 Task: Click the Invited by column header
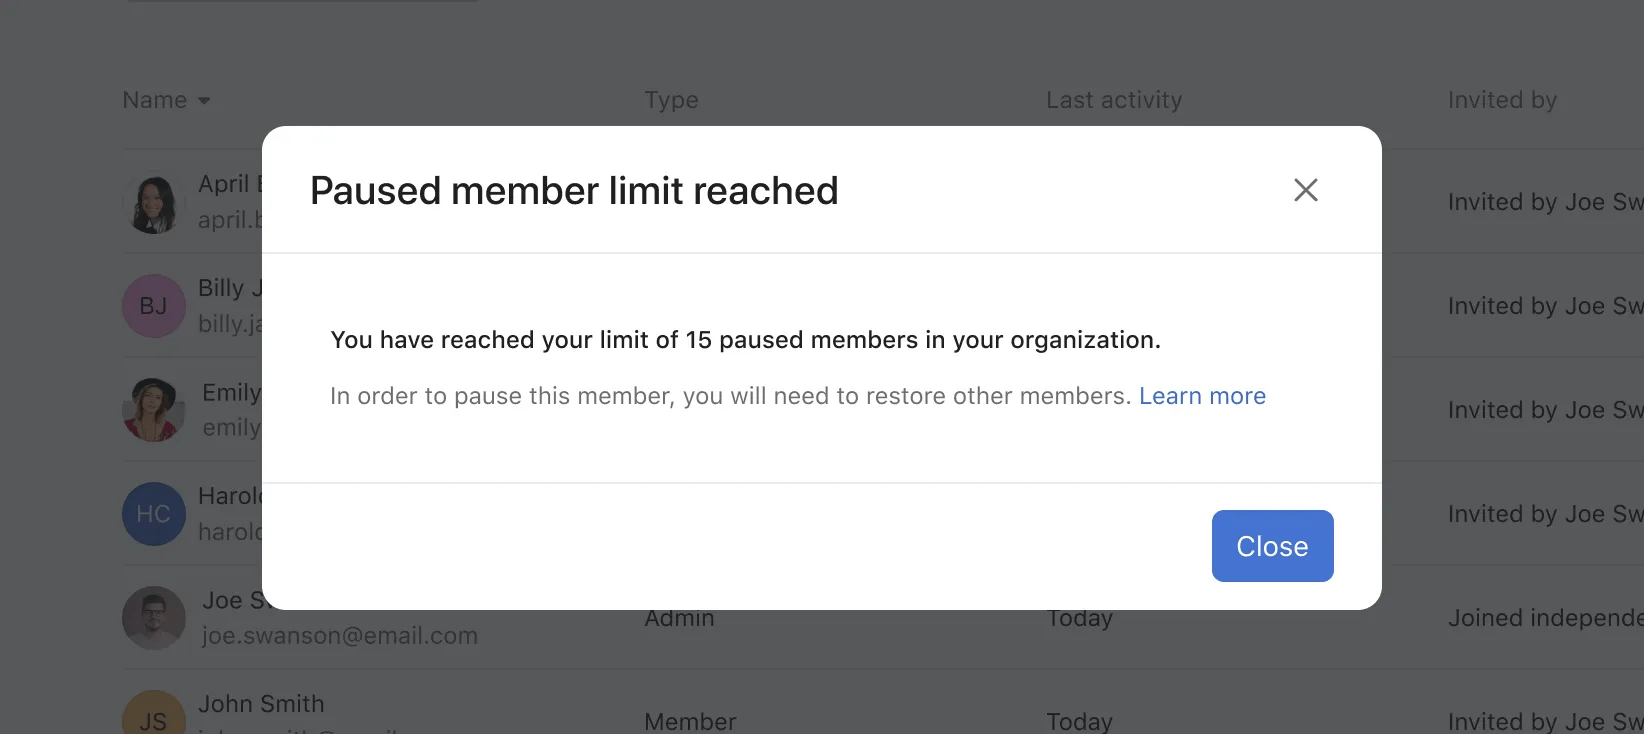pos(1502,100)
